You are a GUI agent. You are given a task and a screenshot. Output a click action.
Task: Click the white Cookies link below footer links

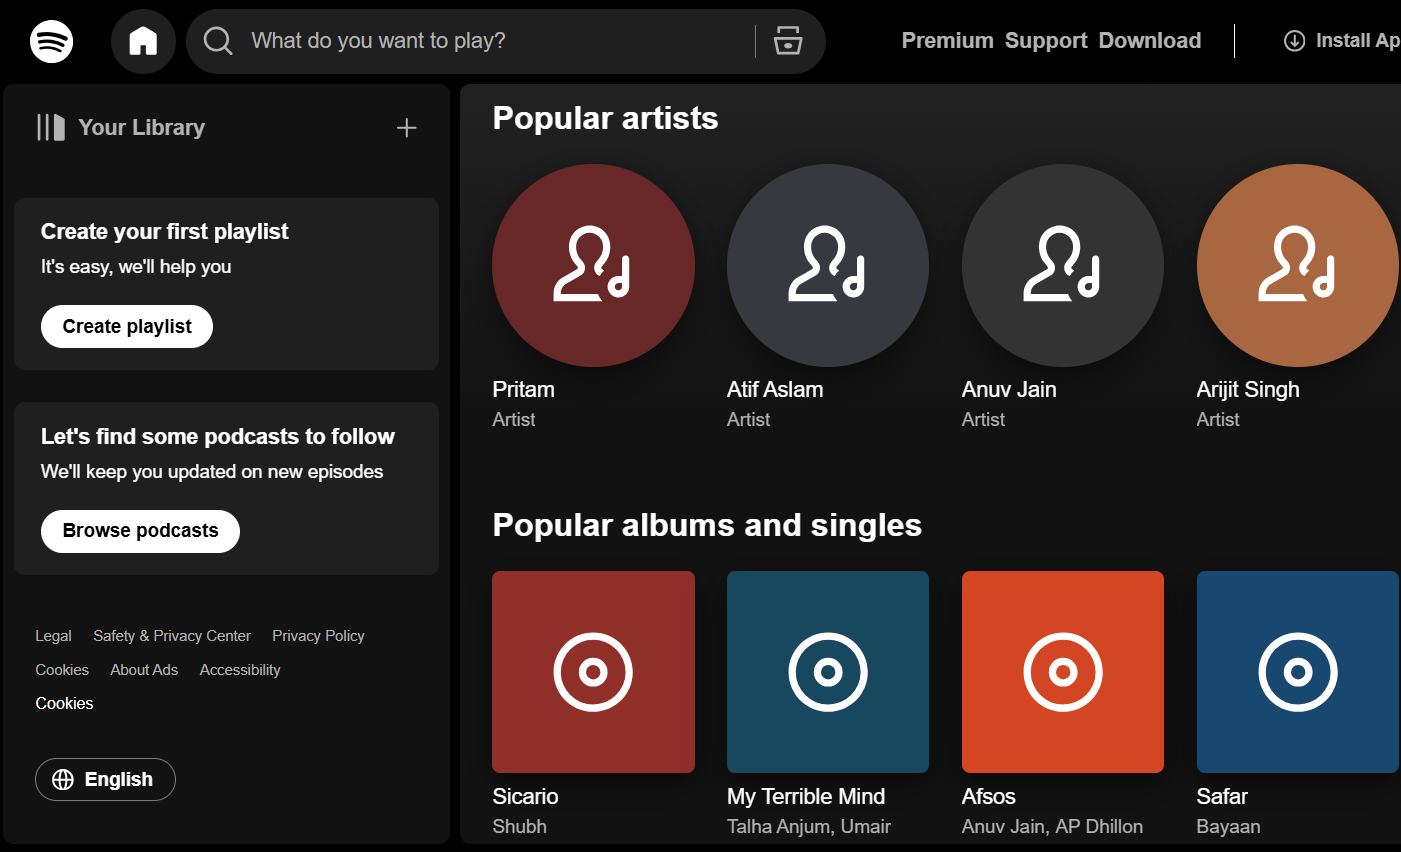(64, 704)
